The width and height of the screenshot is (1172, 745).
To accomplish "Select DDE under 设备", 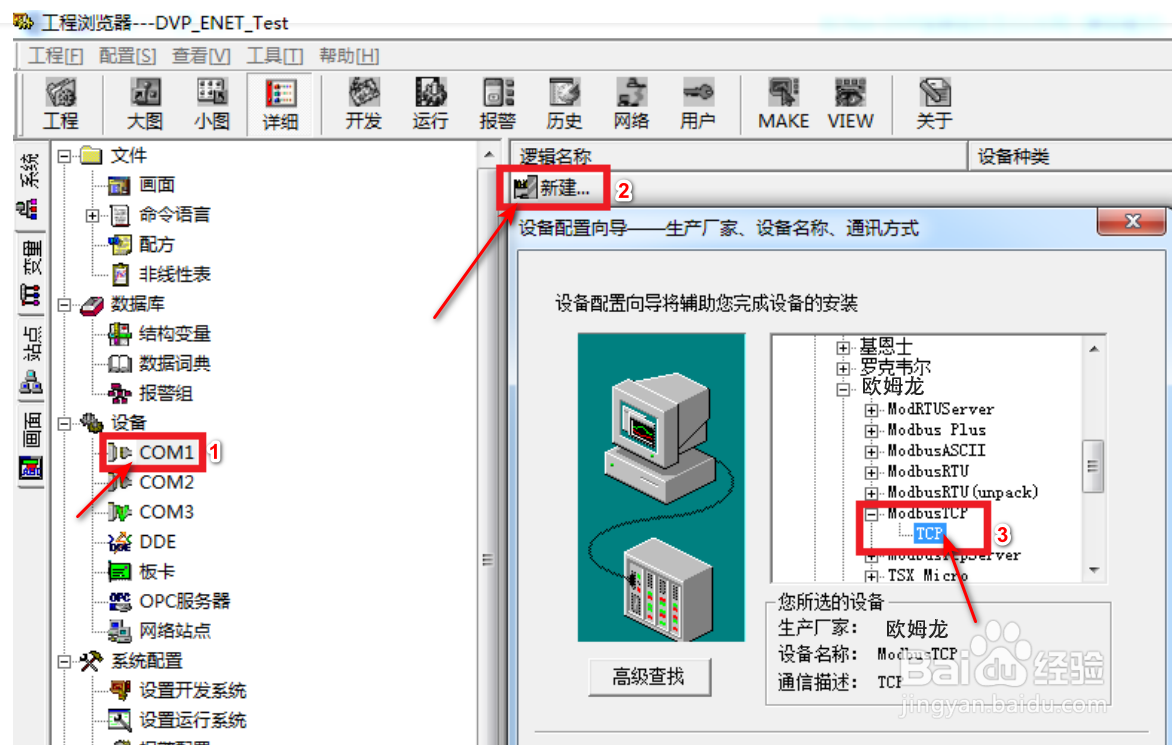I will [158, 542].
